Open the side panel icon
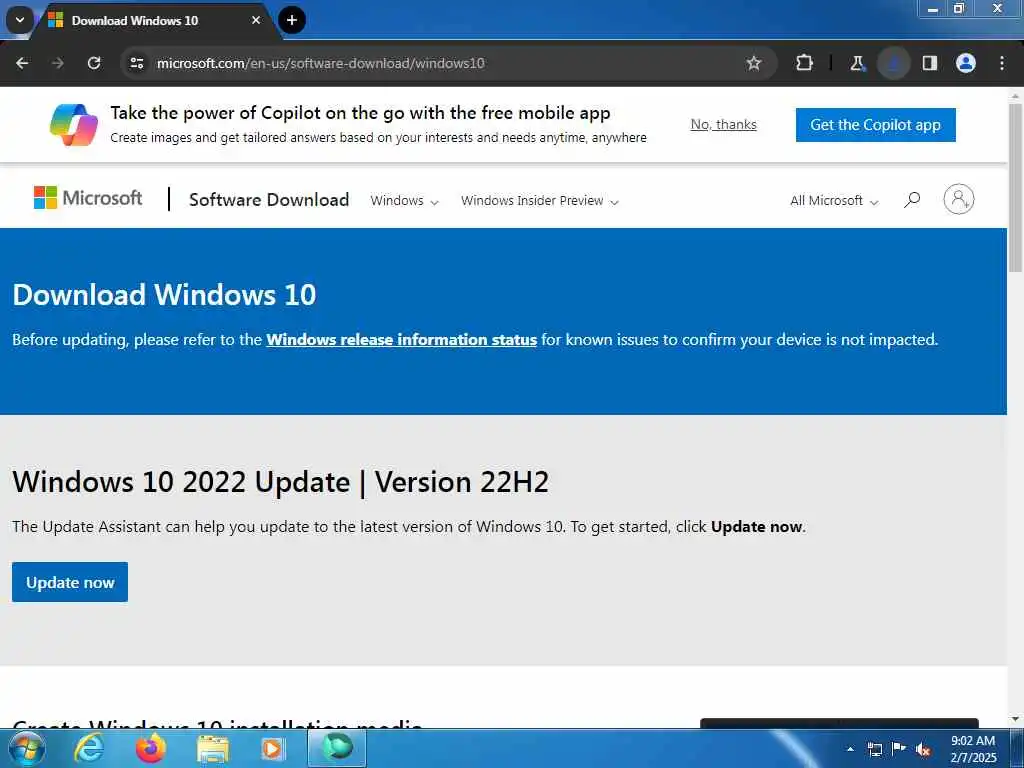Screen dimensions: 1024x768 coord(930,63)
